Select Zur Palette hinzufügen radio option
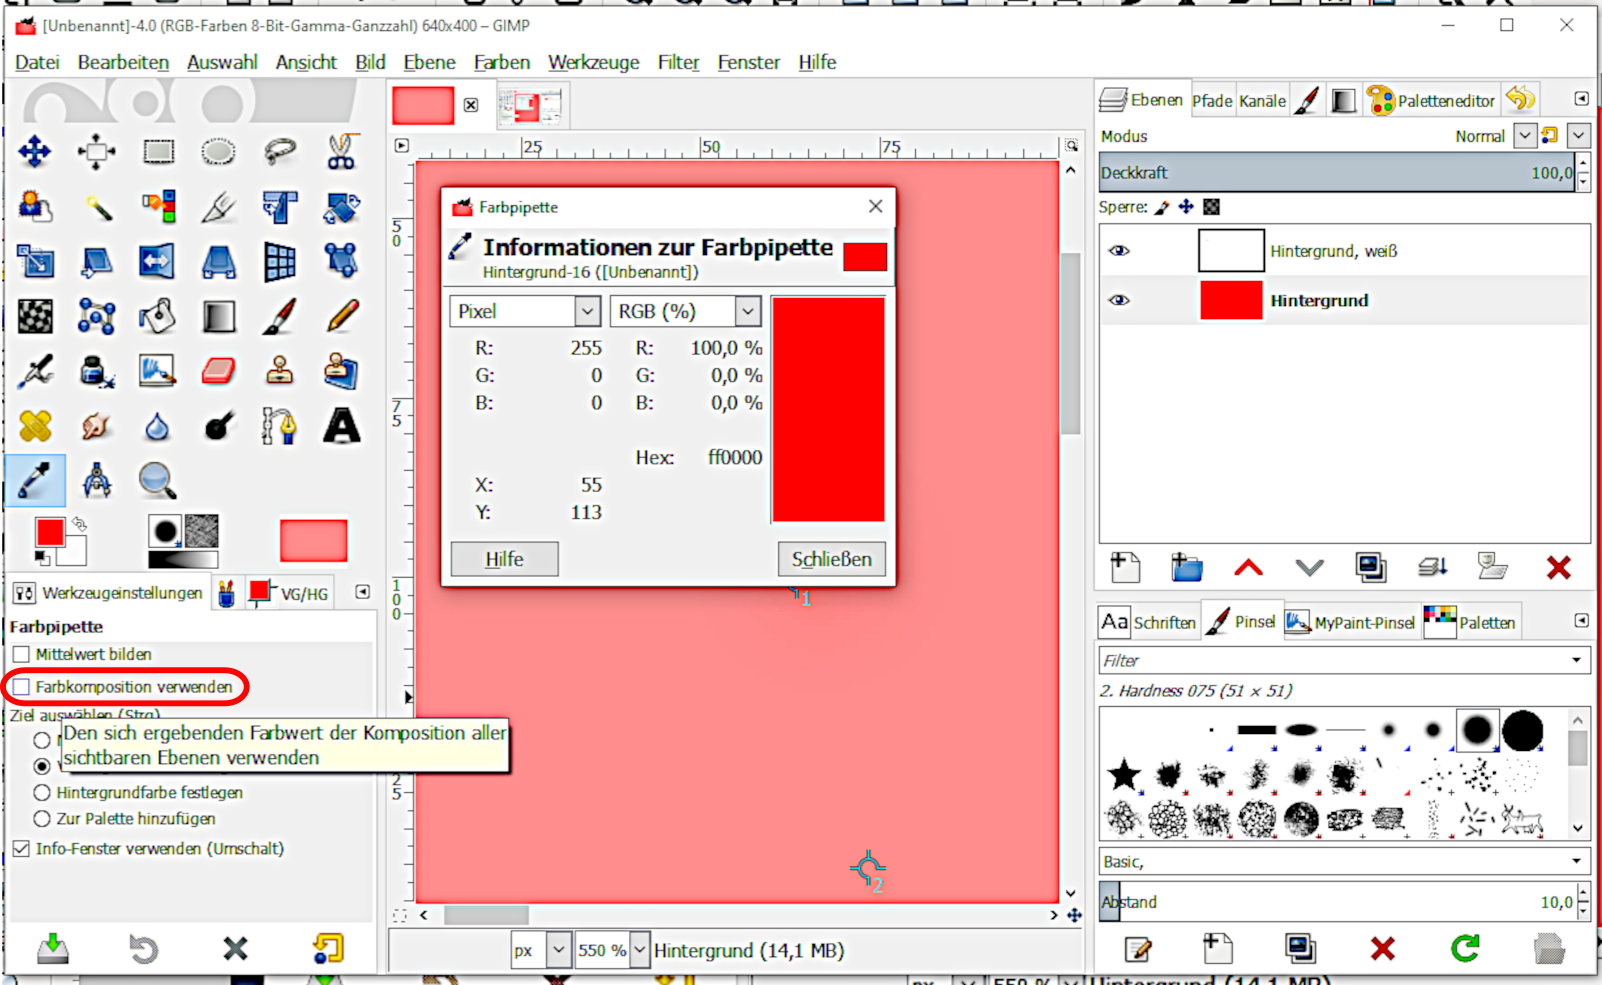Viewport: 1602px width, 985px height. pos(42,819)
